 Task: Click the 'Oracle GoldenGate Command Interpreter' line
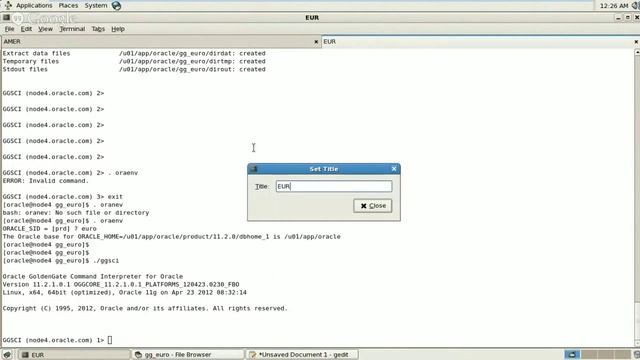(93, 276)
